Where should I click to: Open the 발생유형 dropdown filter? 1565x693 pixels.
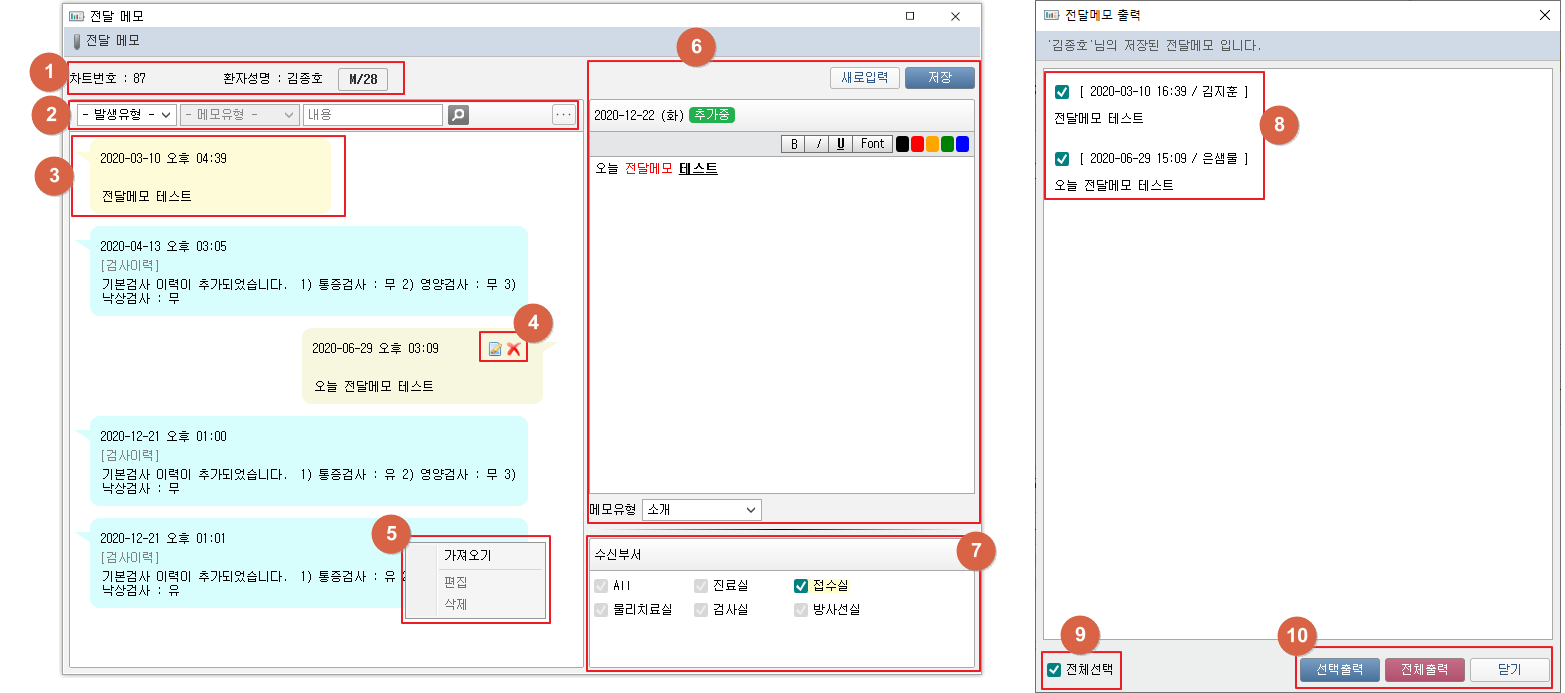126,115
